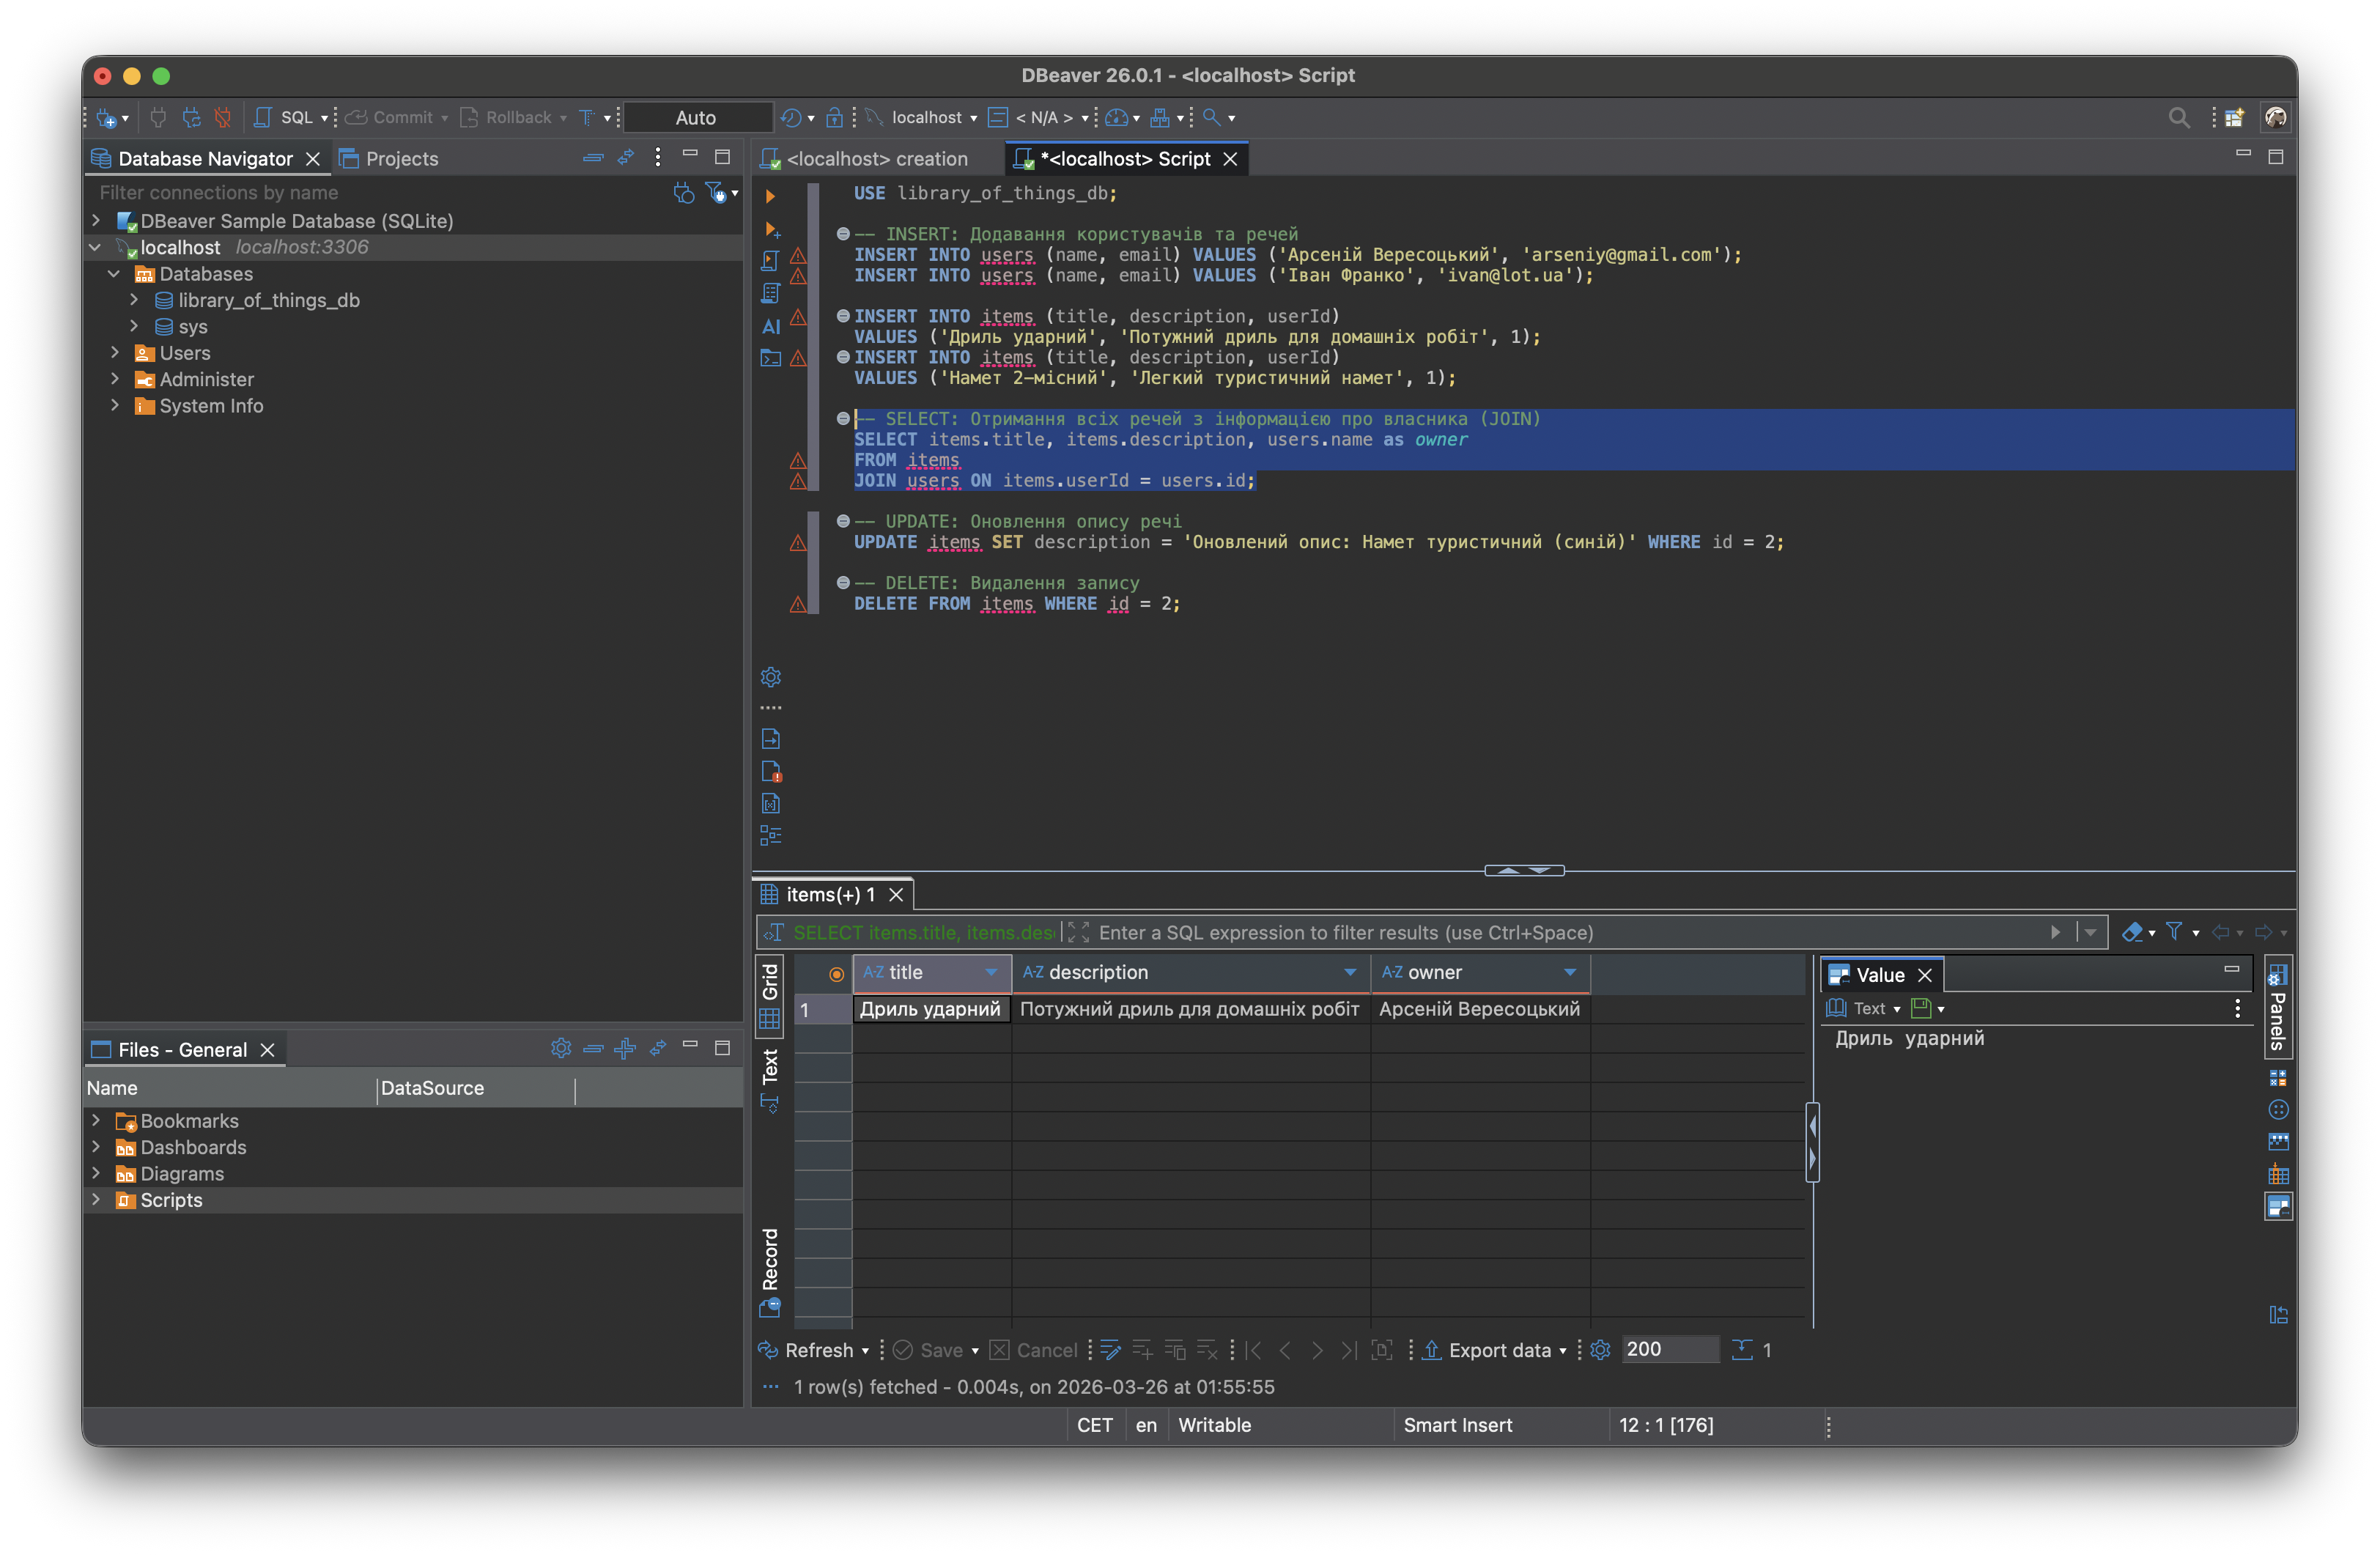Open the custom filter funnel icon
Screen dimensions: 2380x1555
tap(2174, 932)
